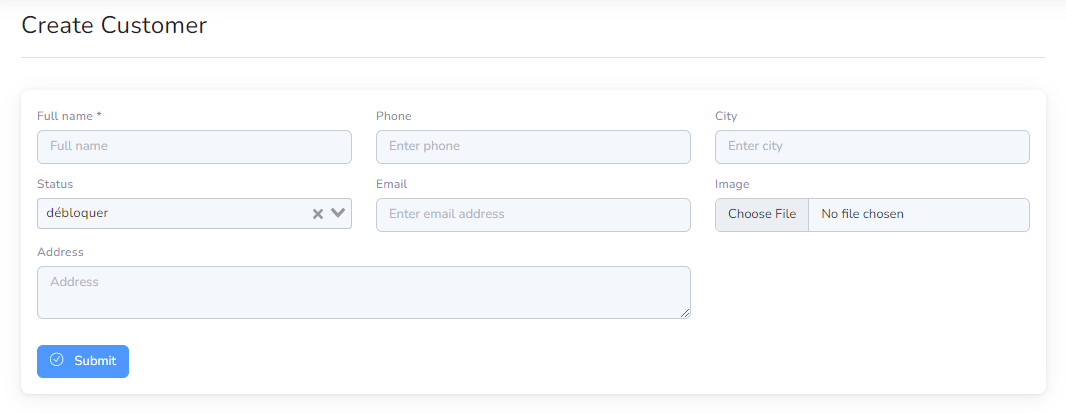Click the Address field label
The image size is (1066, 413).
click(x=61, y=252)
